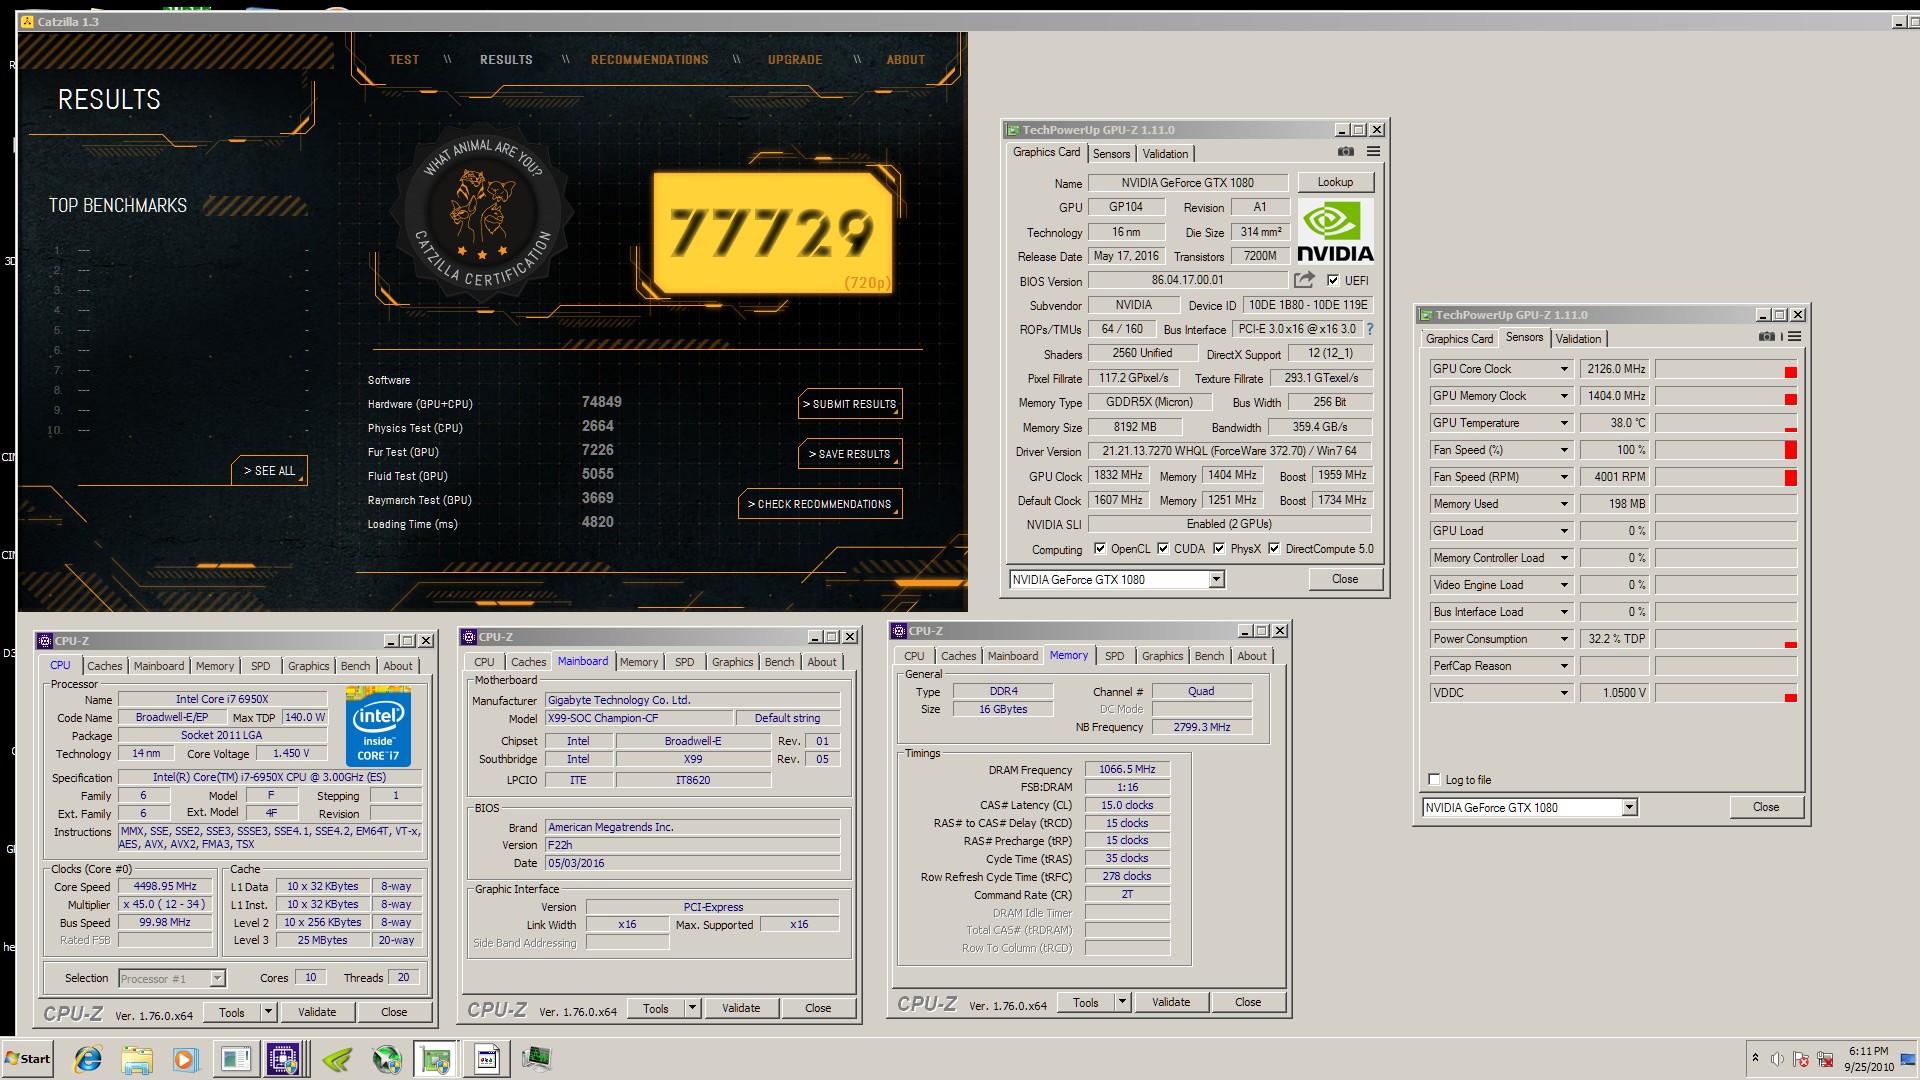Screen dimensions: 1920x1080
Task: Toggle the OpenCL checkbox
Action: pyautogui.click(x=1100, y=548)
